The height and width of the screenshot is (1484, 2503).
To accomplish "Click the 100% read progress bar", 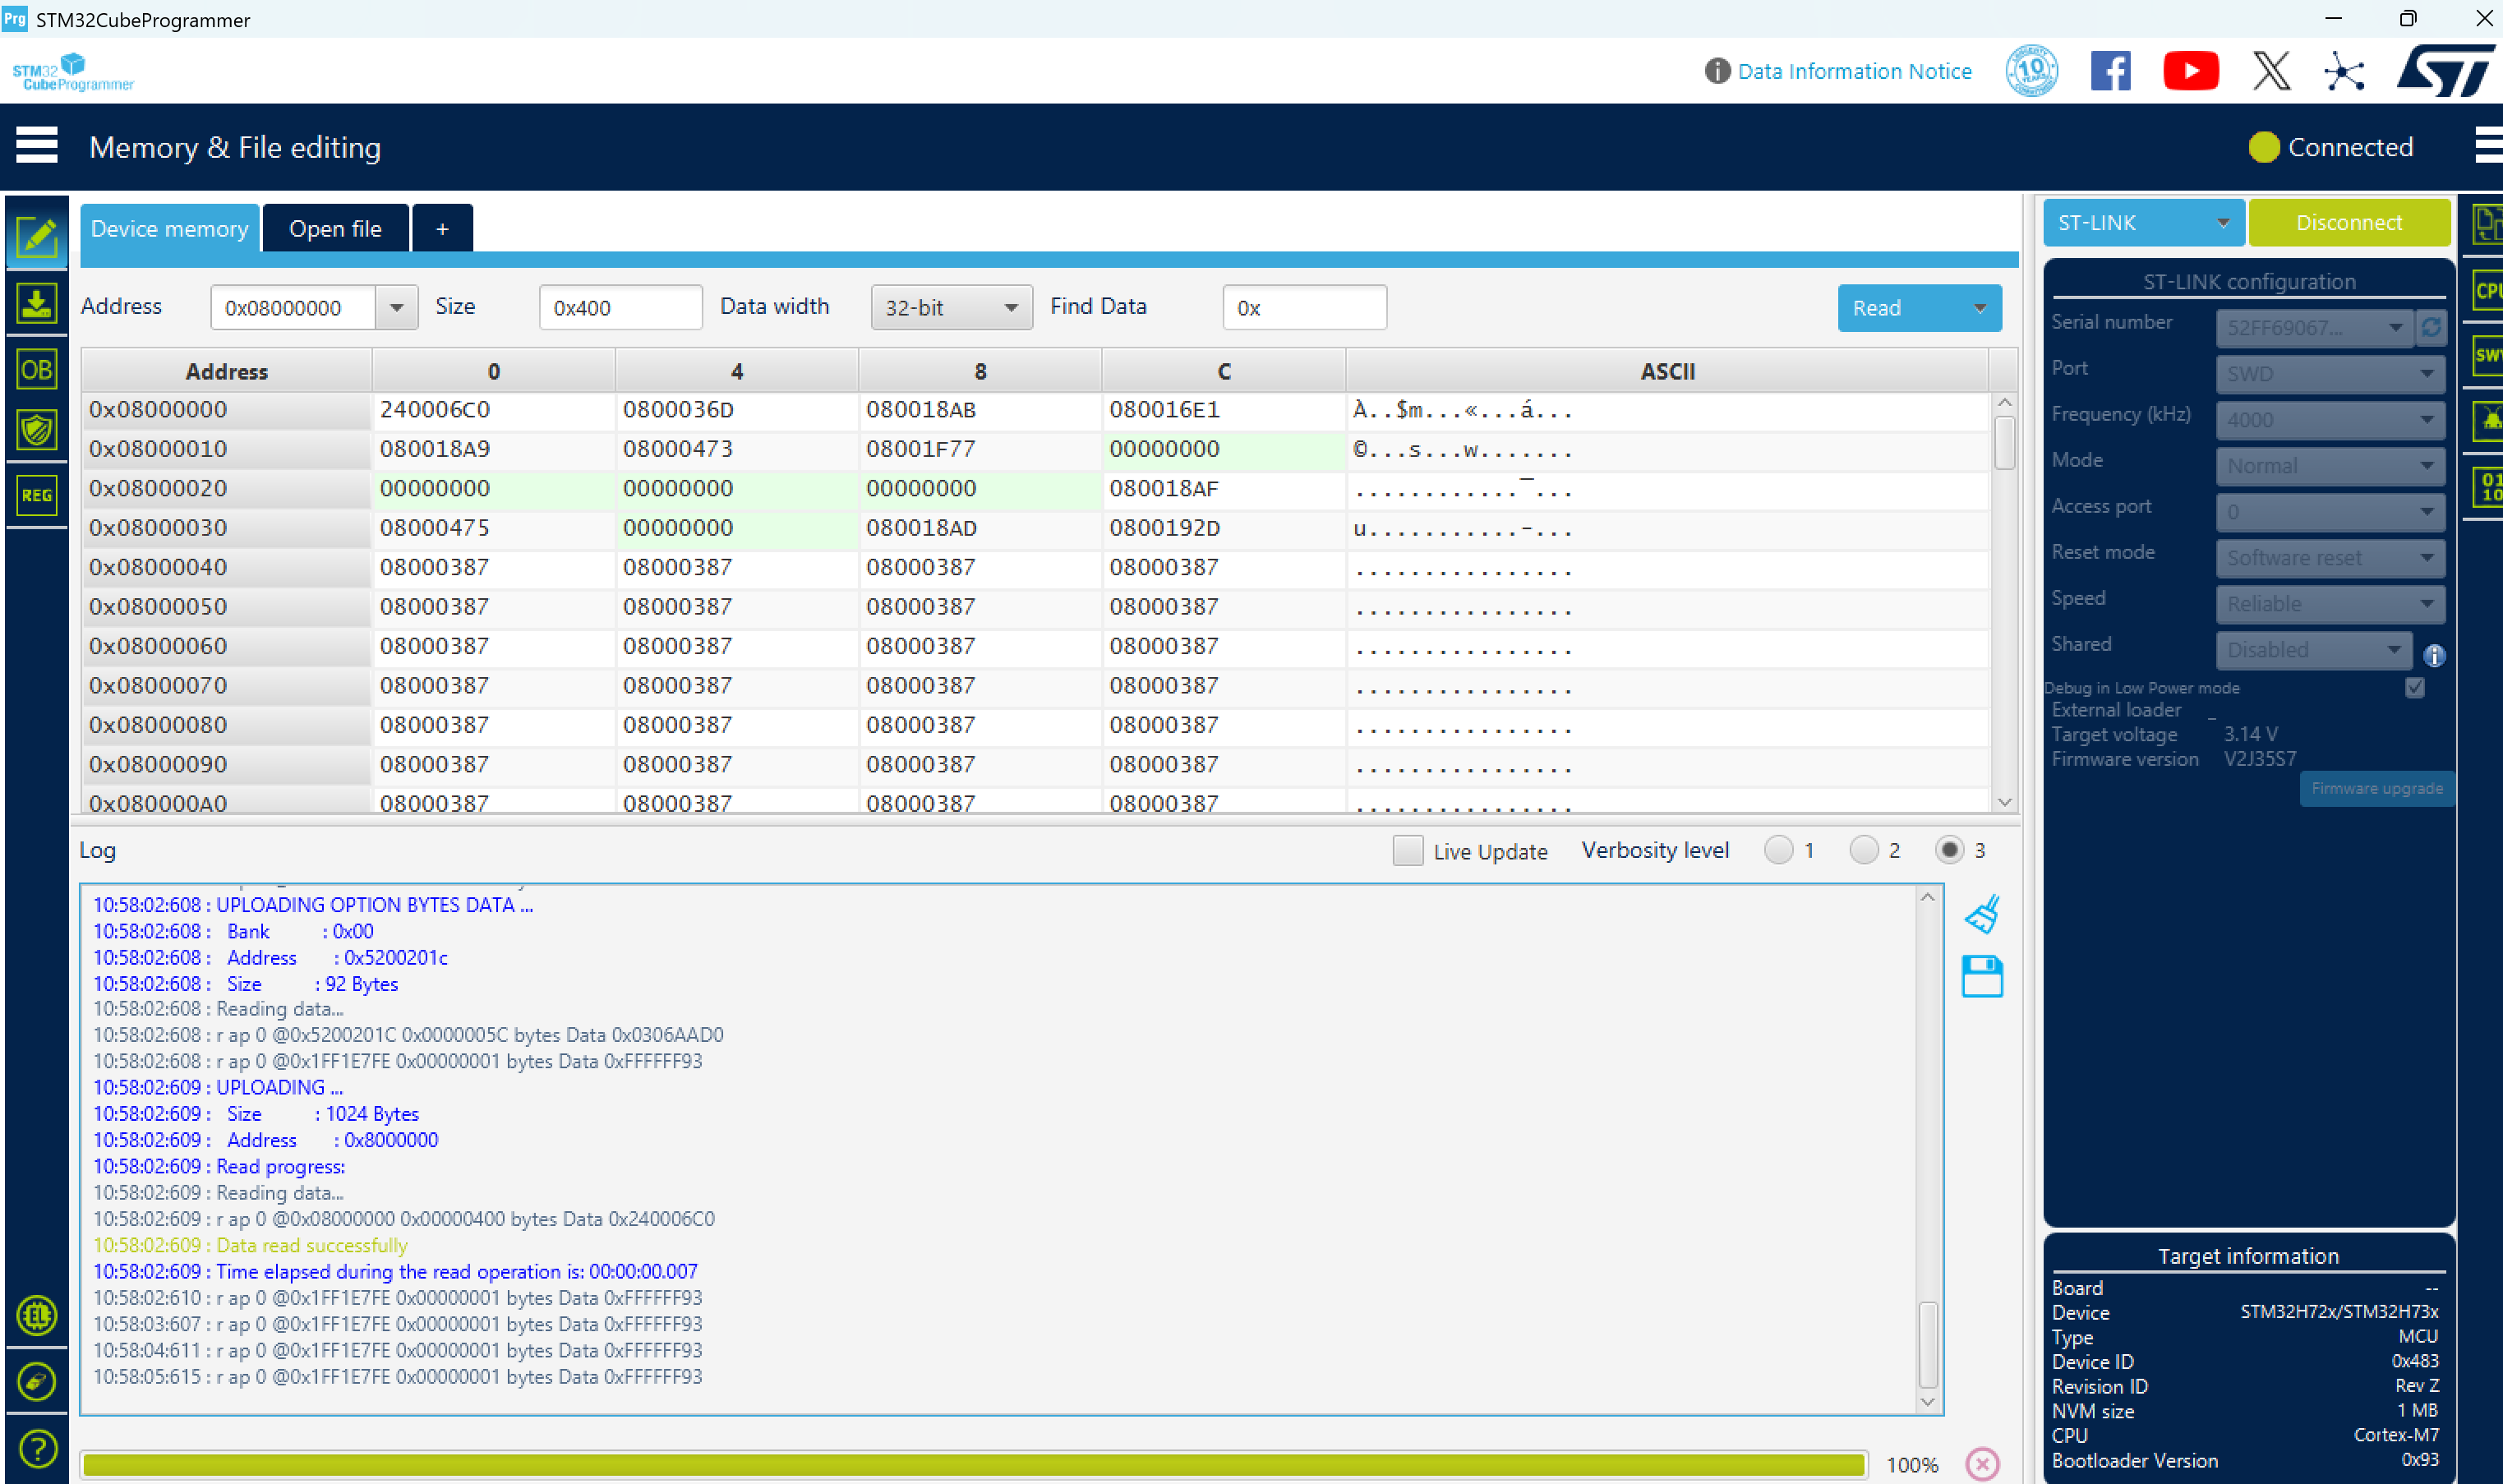I will click(x=973, y=1464).
